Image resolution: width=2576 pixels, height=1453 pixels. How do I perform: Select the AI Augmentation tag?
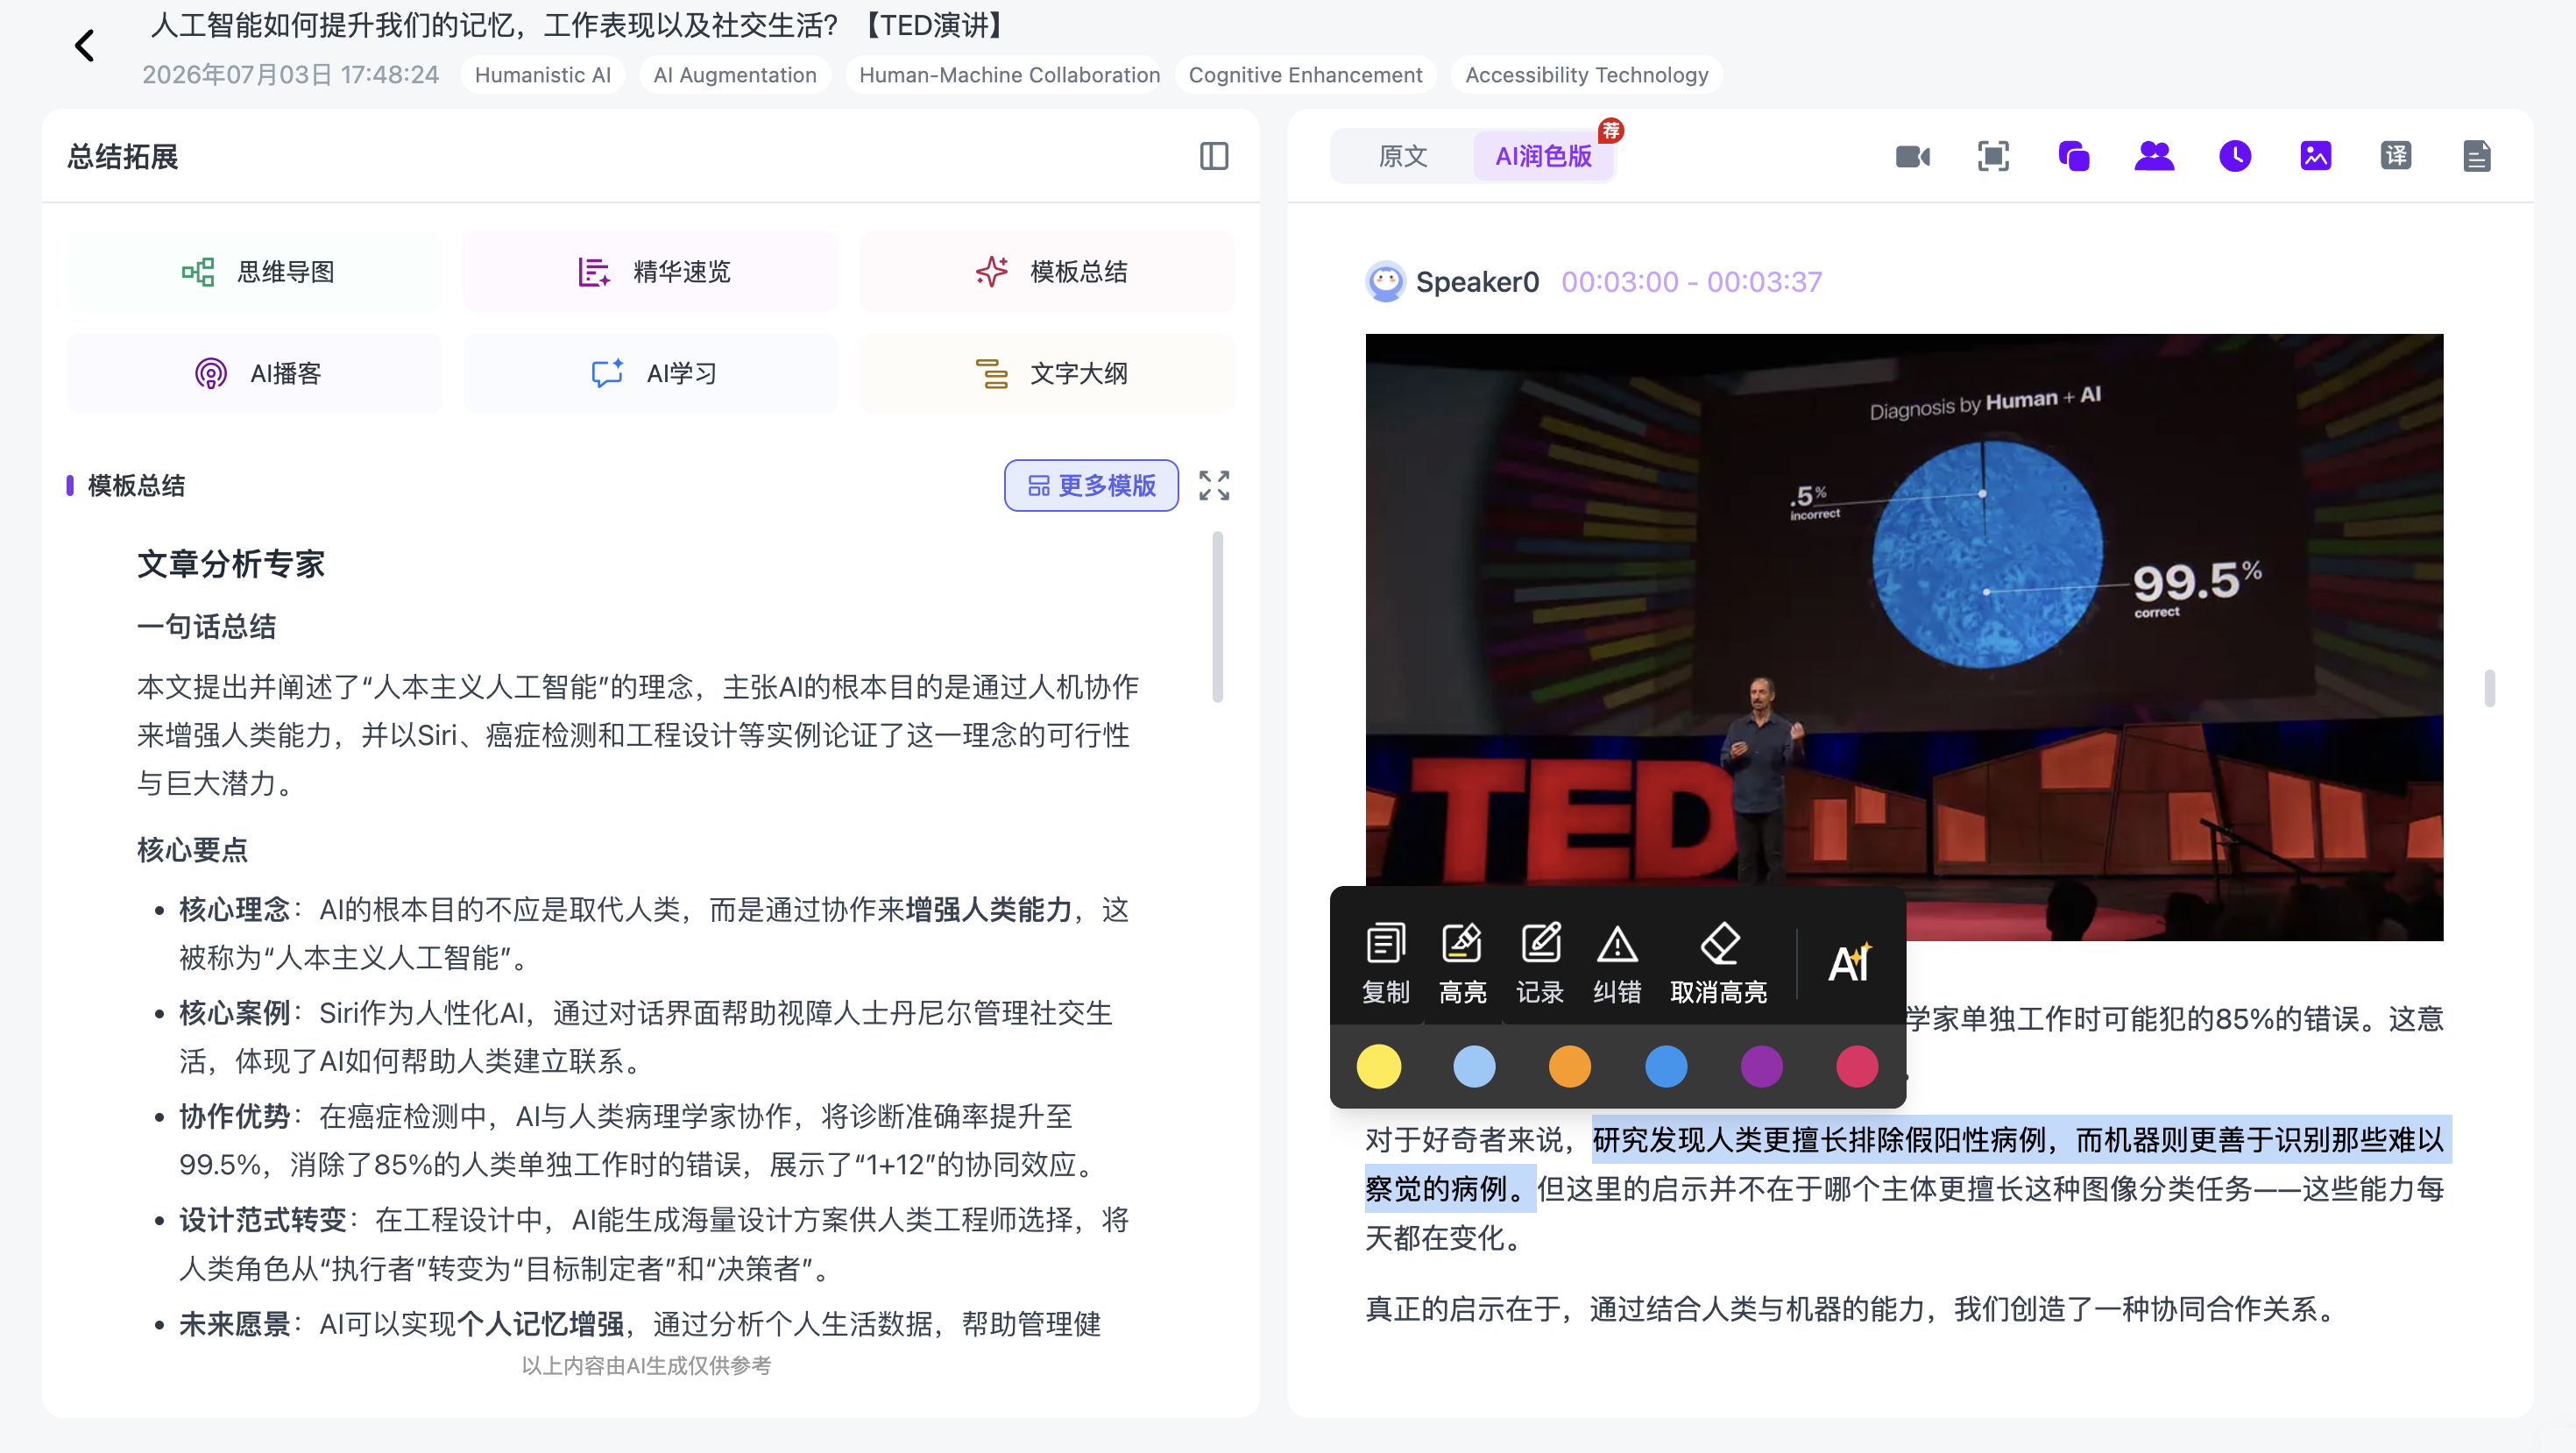[735, 75]
